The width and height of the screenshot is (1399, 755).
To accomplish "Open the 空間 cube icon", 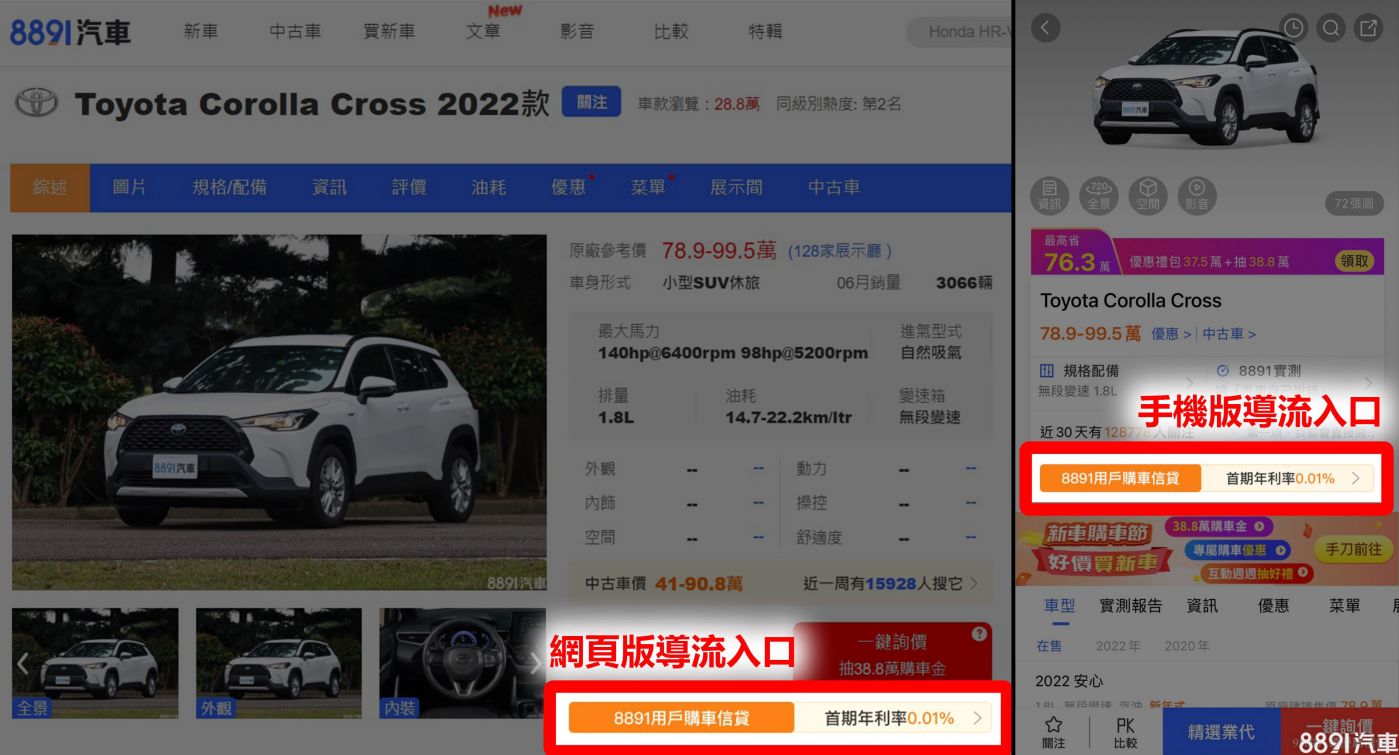I will click(x=1147, y=194).
